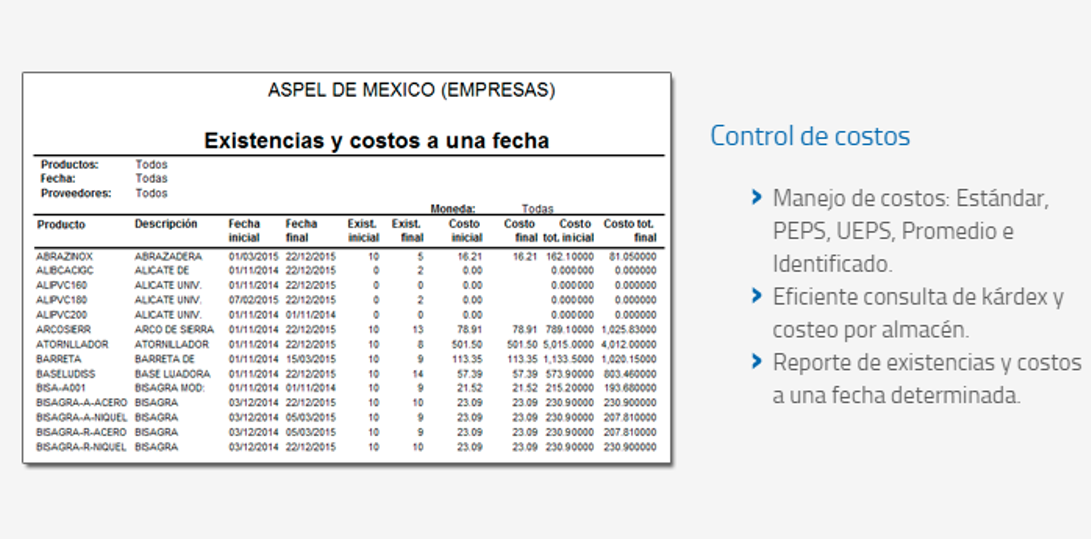Pick the BASELUDISS product entry
The image size is (1091, 539).
[66, 373]
